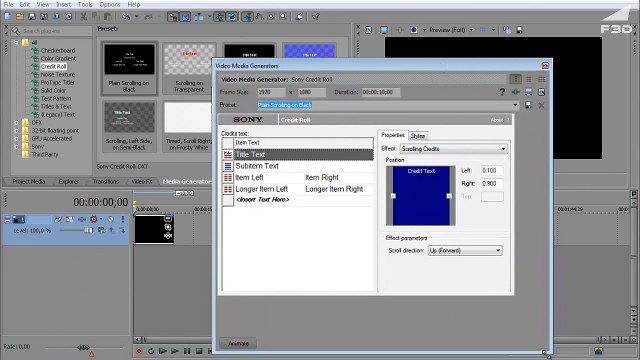Image resolution: width=640 pixels, height=360 pixels.
Task: Toggle Mute on the video track
Action: click(x=111, y=219)
